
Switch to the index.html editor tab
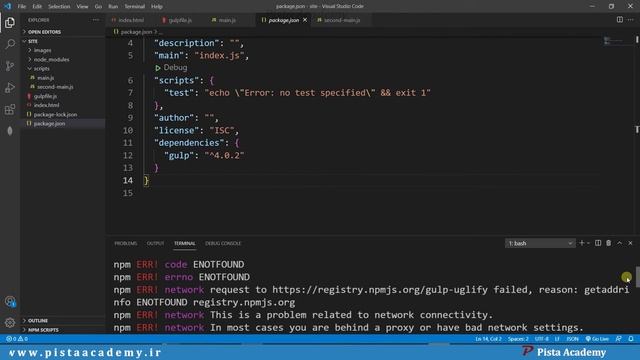click(x=130, y=20)
